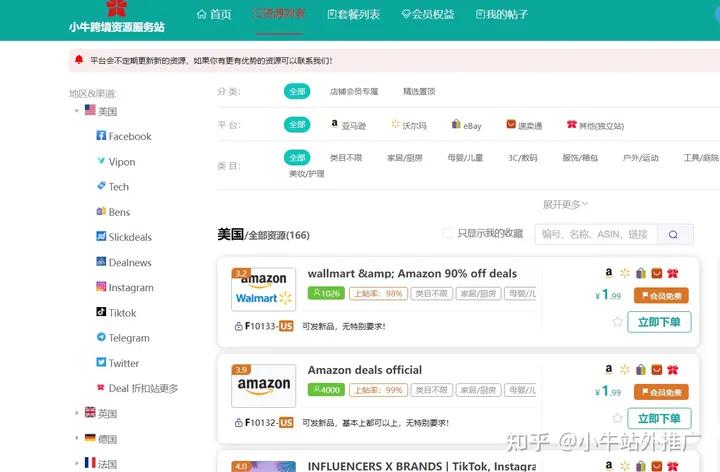Focus the 编号、名称、ASIN search field
720x472 pixels.
596,234
